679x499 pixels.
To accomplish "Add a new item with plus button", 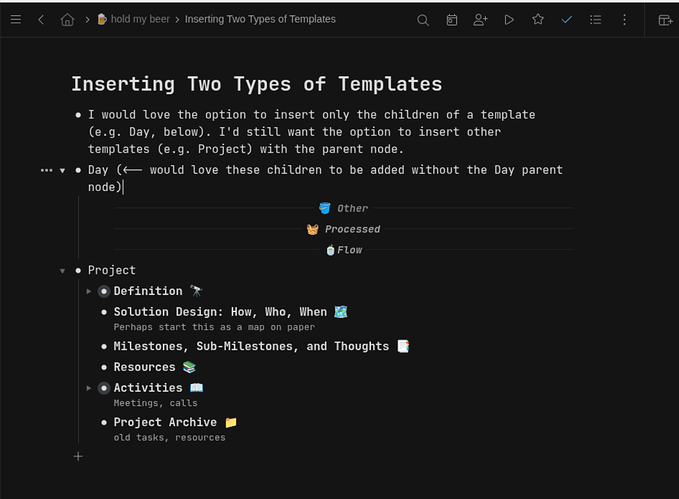I will point(78,457).
